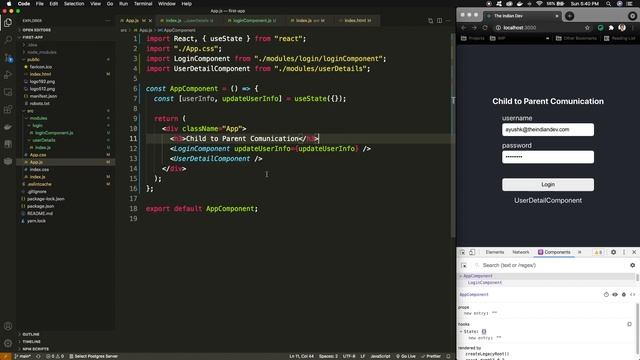
Task: Collapse the State hook entry
Action: point(461,331)
